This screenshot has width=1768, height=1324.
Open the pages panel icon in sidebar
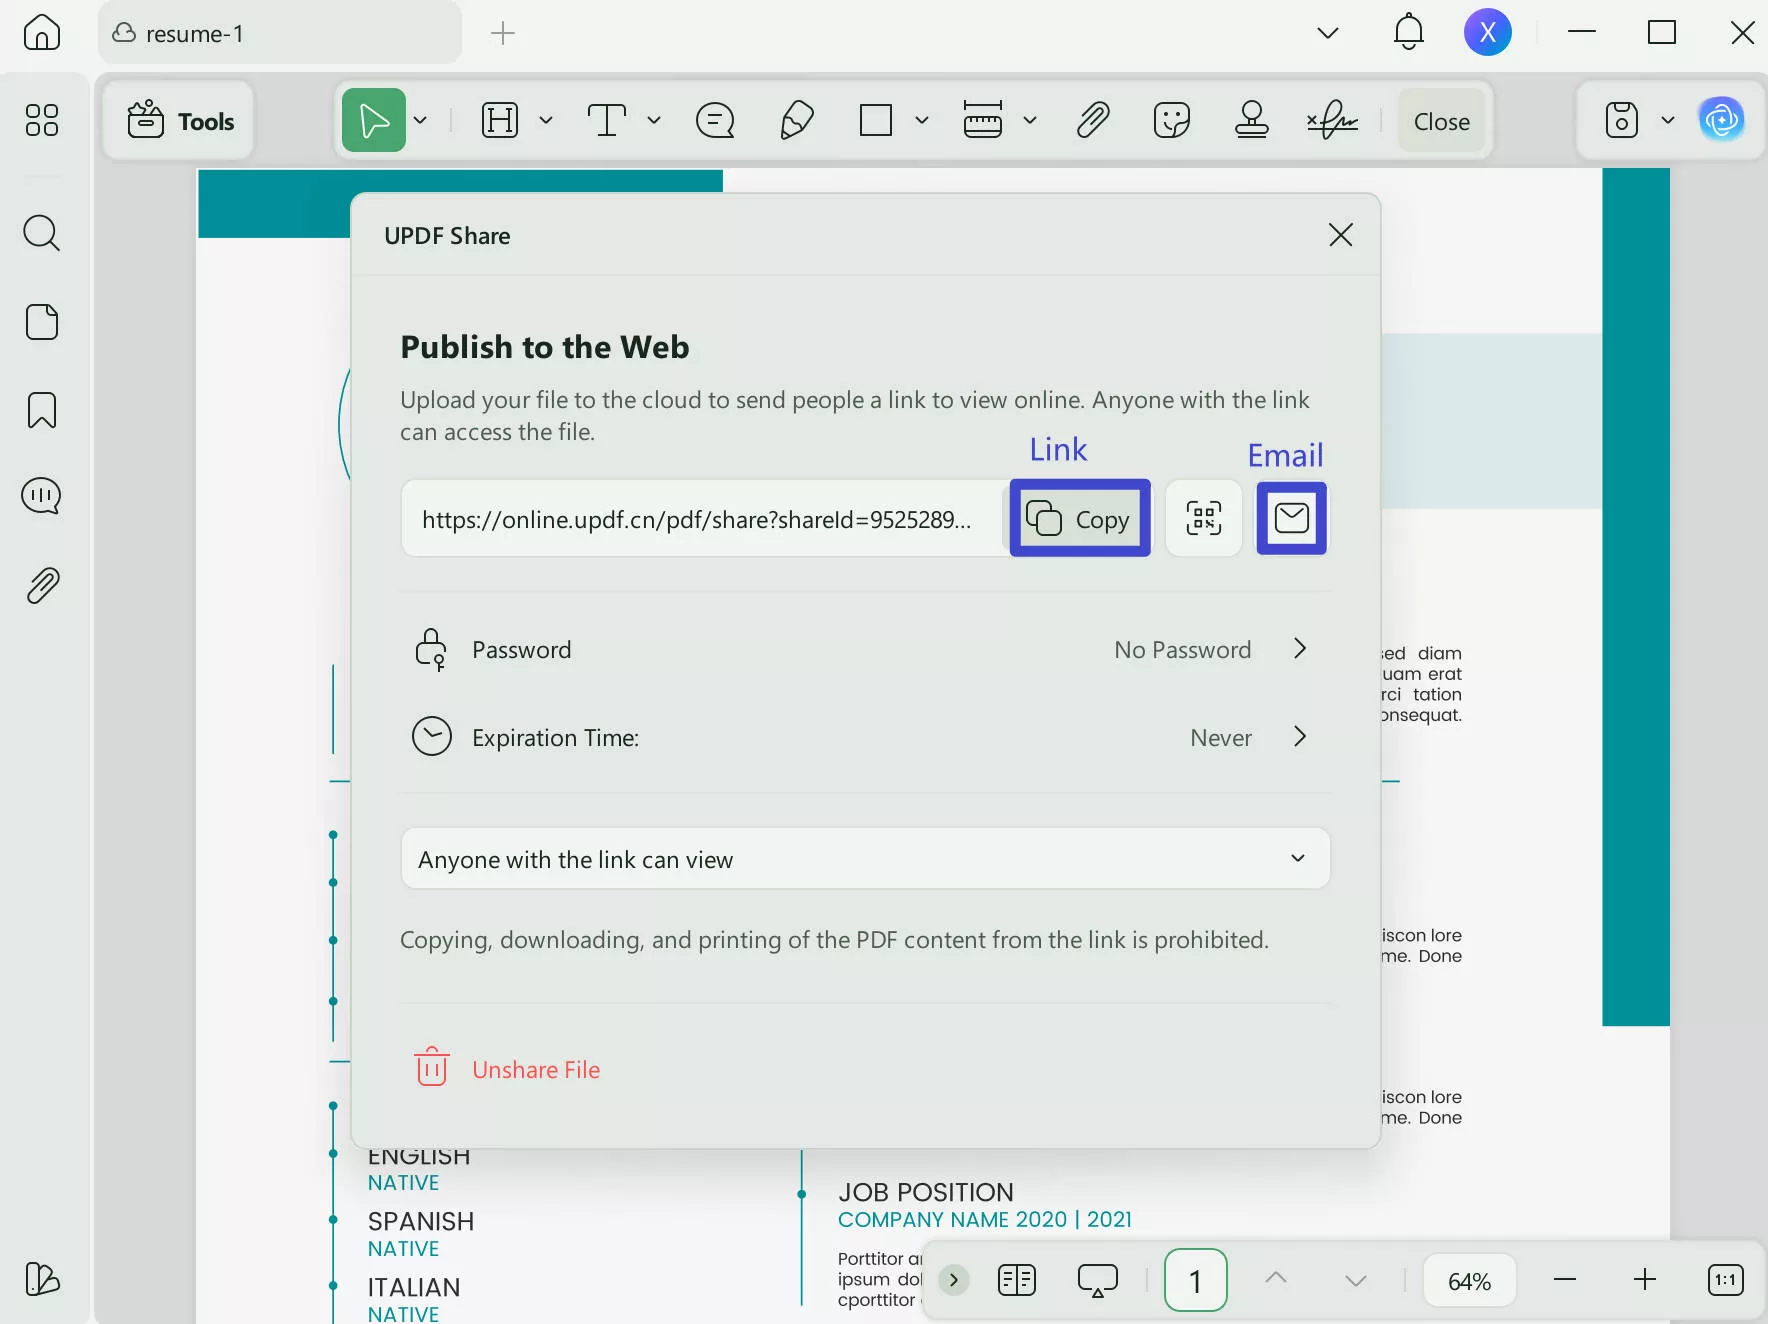click(x=42, y=322)
